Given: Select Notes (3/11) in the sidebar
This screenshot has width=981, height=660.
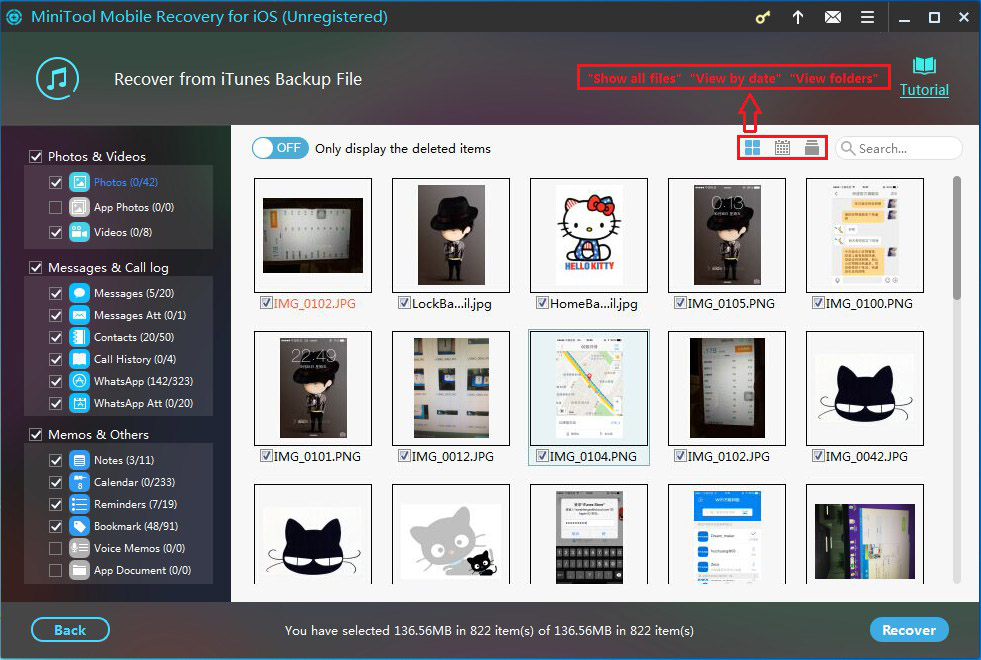Looking at the screenshot, I should (124, 460).
